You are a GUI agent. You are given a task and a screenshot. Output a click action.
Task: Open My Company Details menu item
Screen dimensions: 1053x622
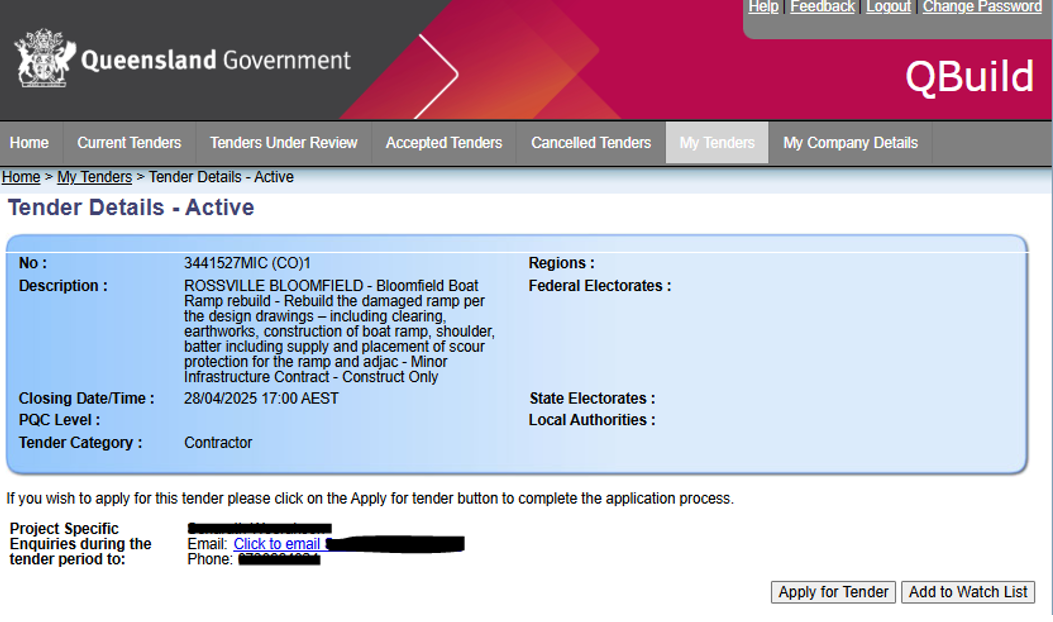click(850, 143)
